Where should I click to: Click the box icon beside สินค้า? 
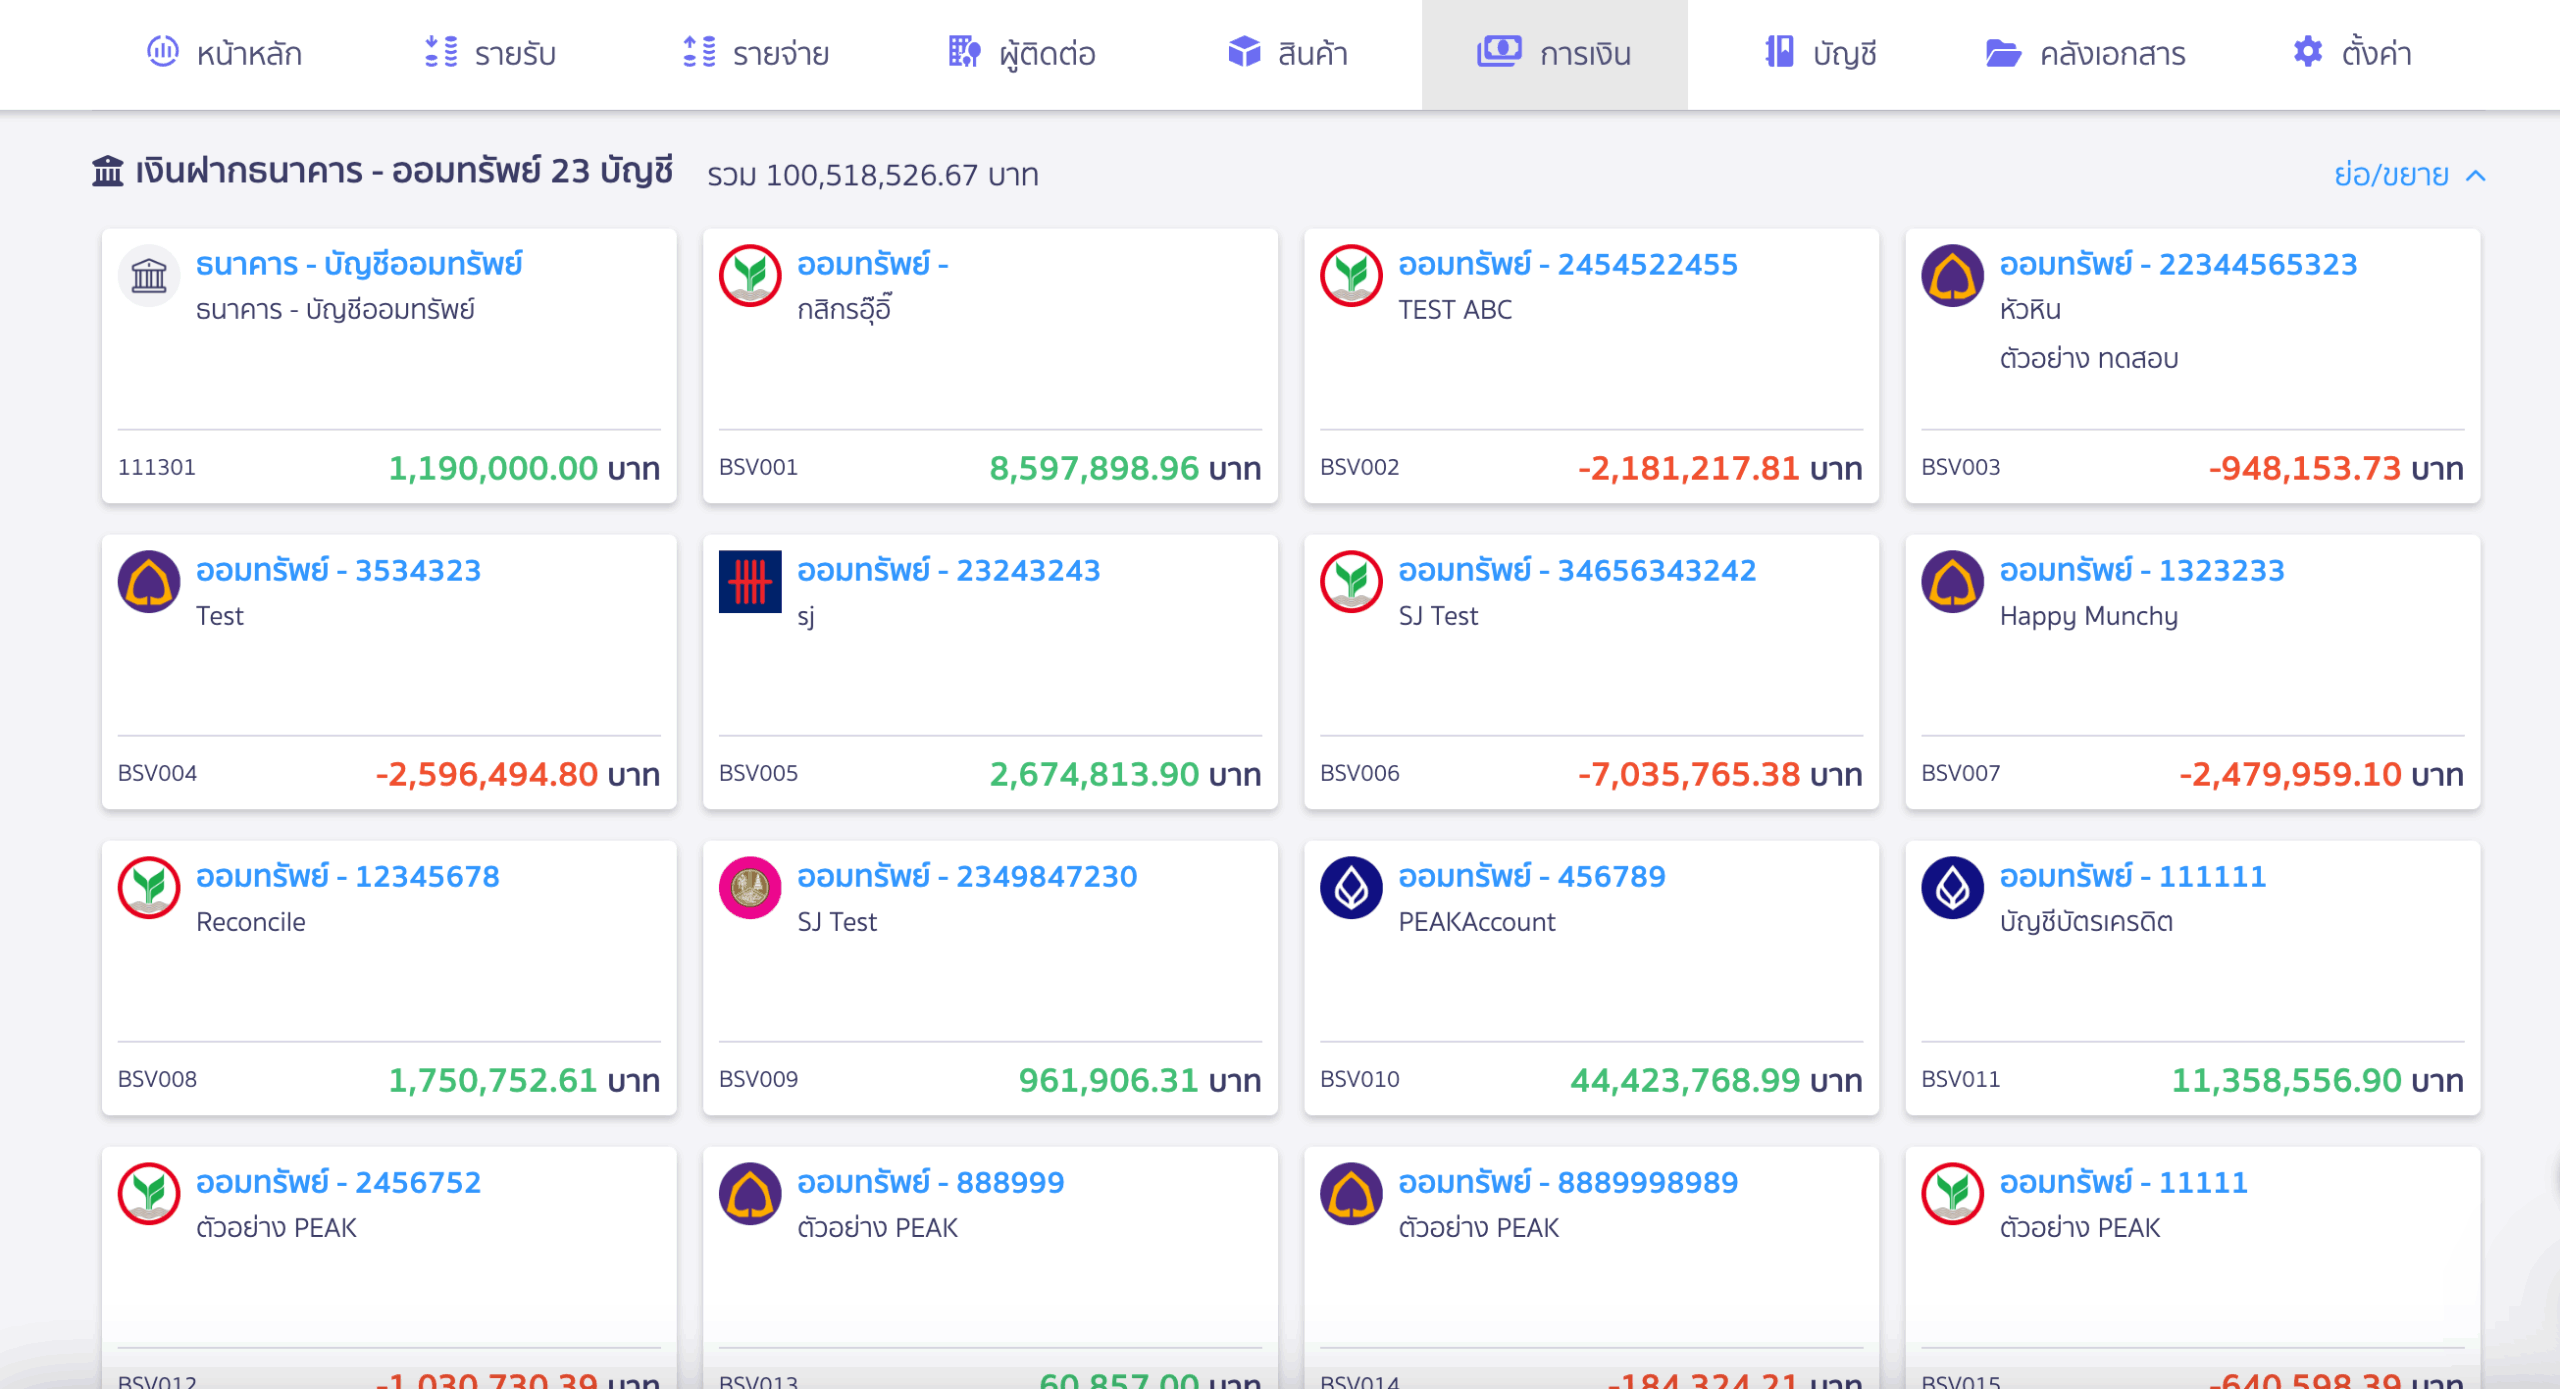coord(1244,51)
